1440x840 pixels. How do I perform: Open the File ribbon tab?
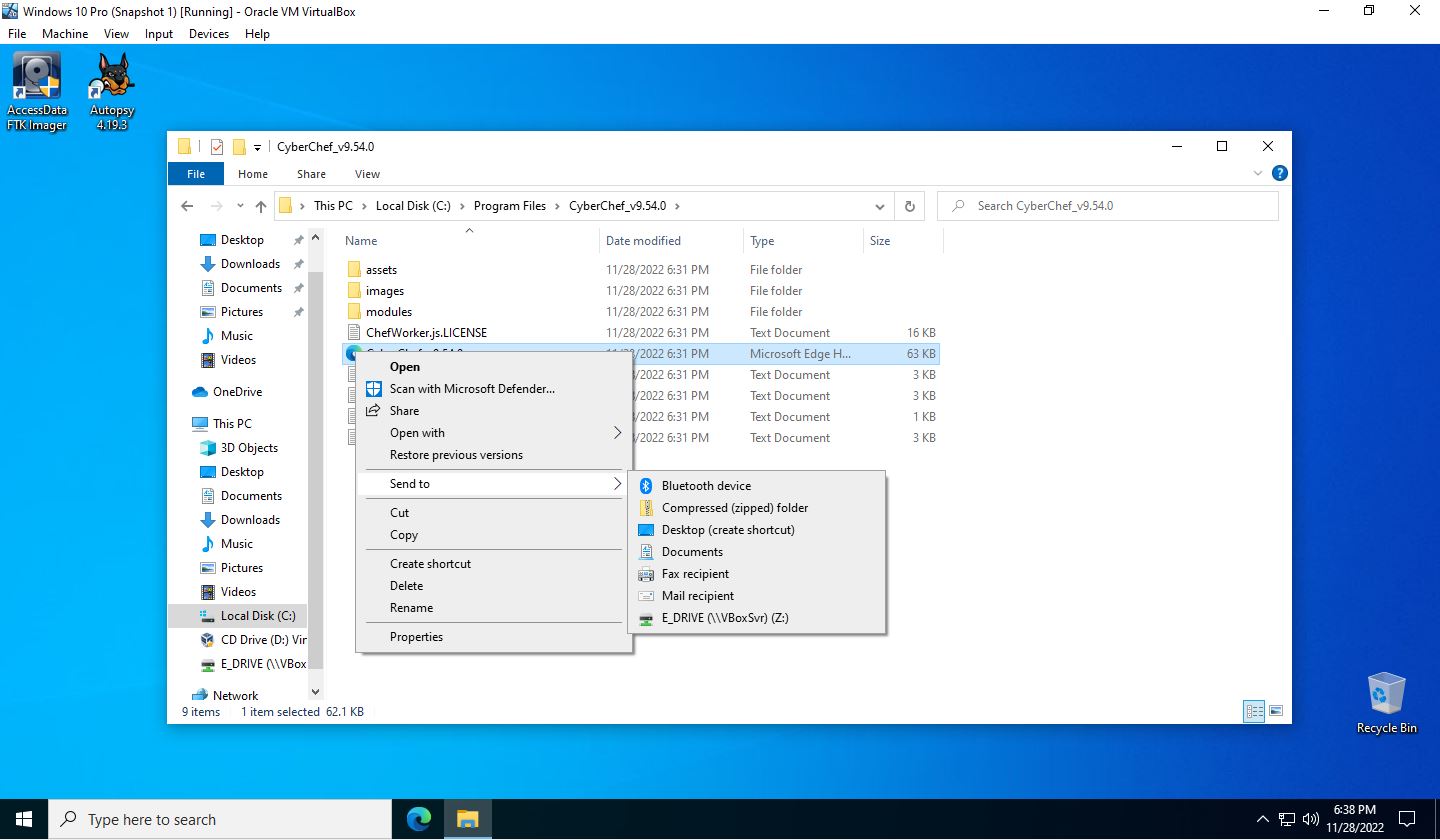coord(196,174)
